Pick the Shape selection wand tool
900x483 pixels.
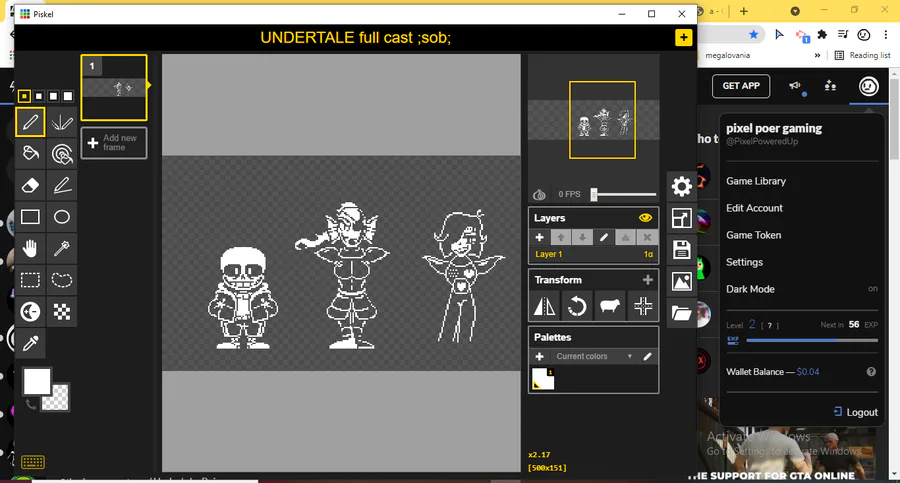(x=62, y=248)
